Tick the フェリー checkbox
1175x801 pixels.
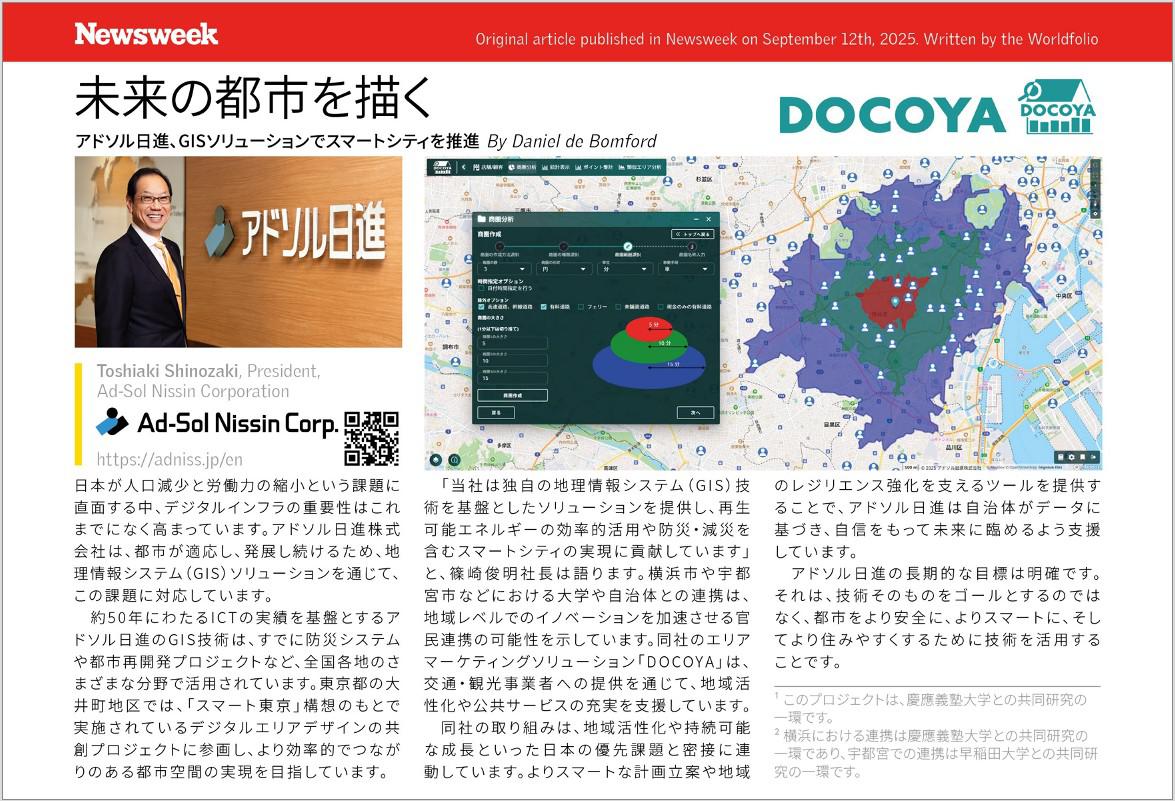pos(581,307)
